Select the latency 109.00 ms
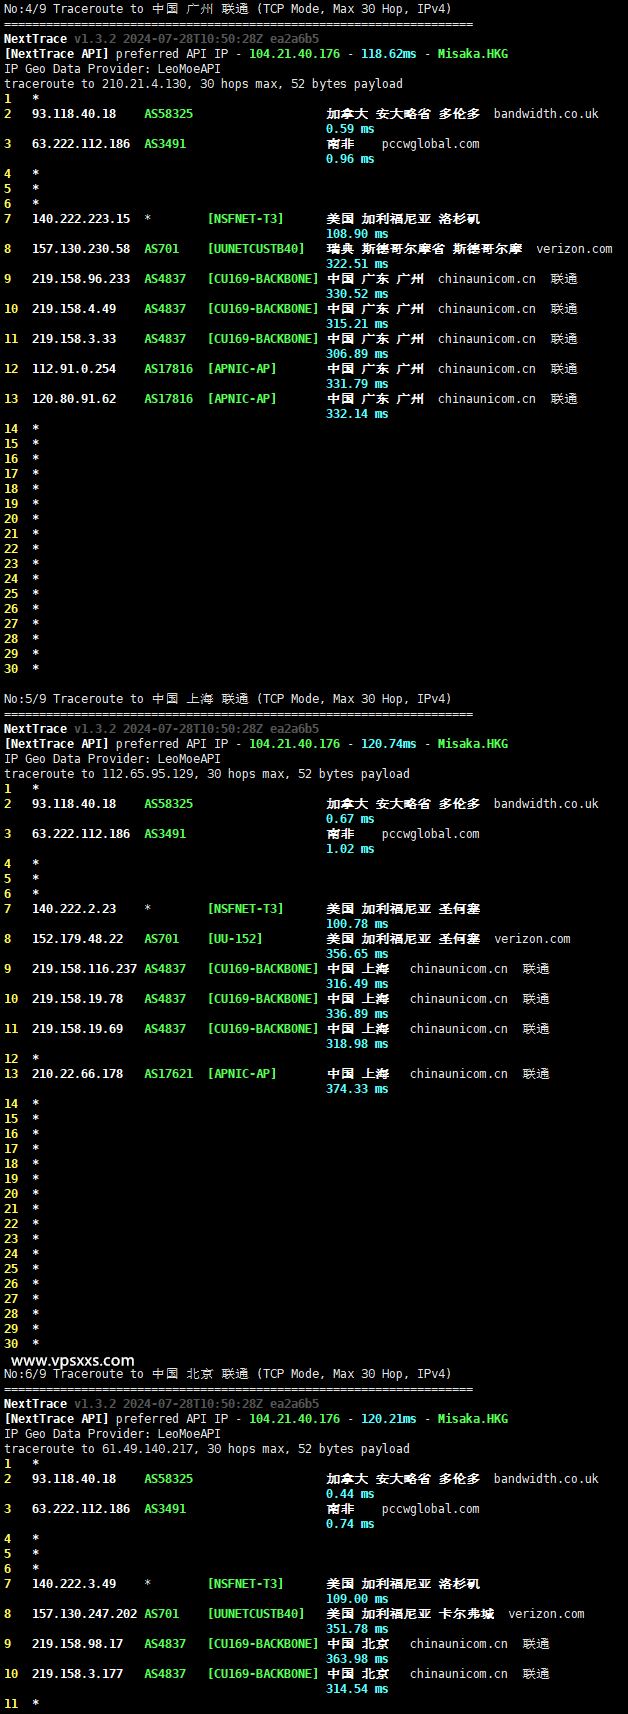The image size is (628, 1714). click(357, 1599)
